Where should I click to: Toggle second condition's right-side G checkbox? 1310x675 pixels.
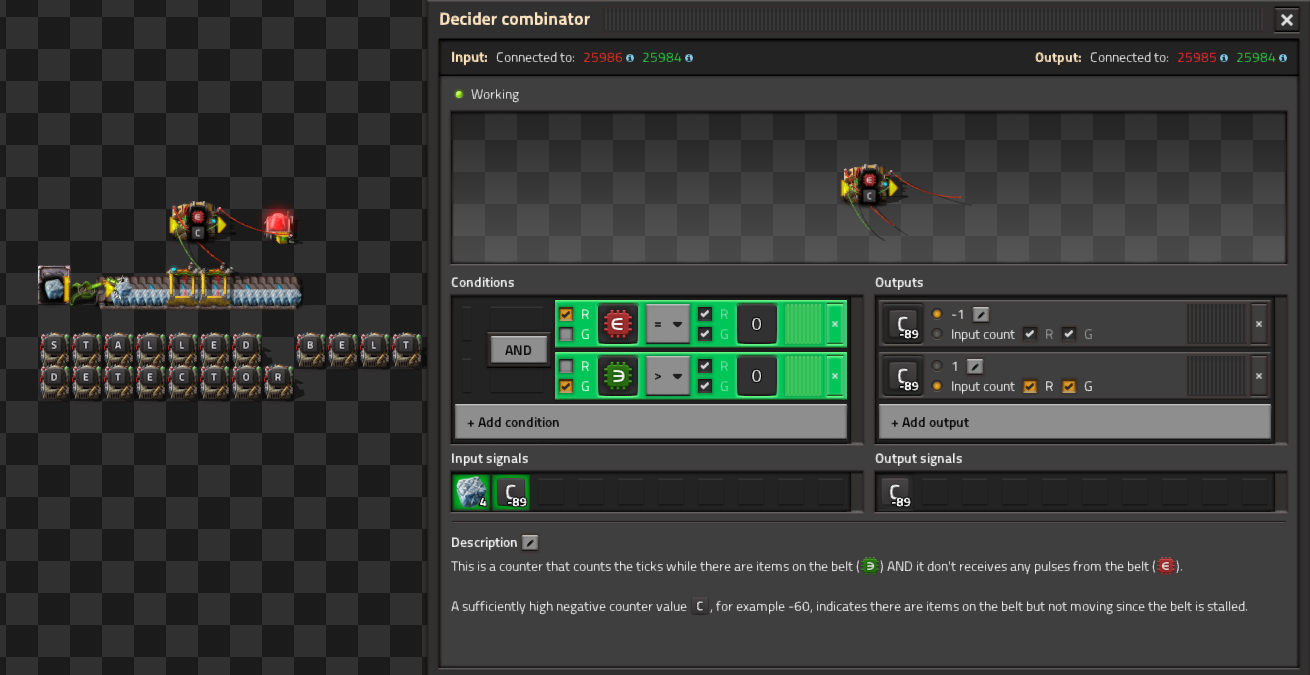coord(705,386)
